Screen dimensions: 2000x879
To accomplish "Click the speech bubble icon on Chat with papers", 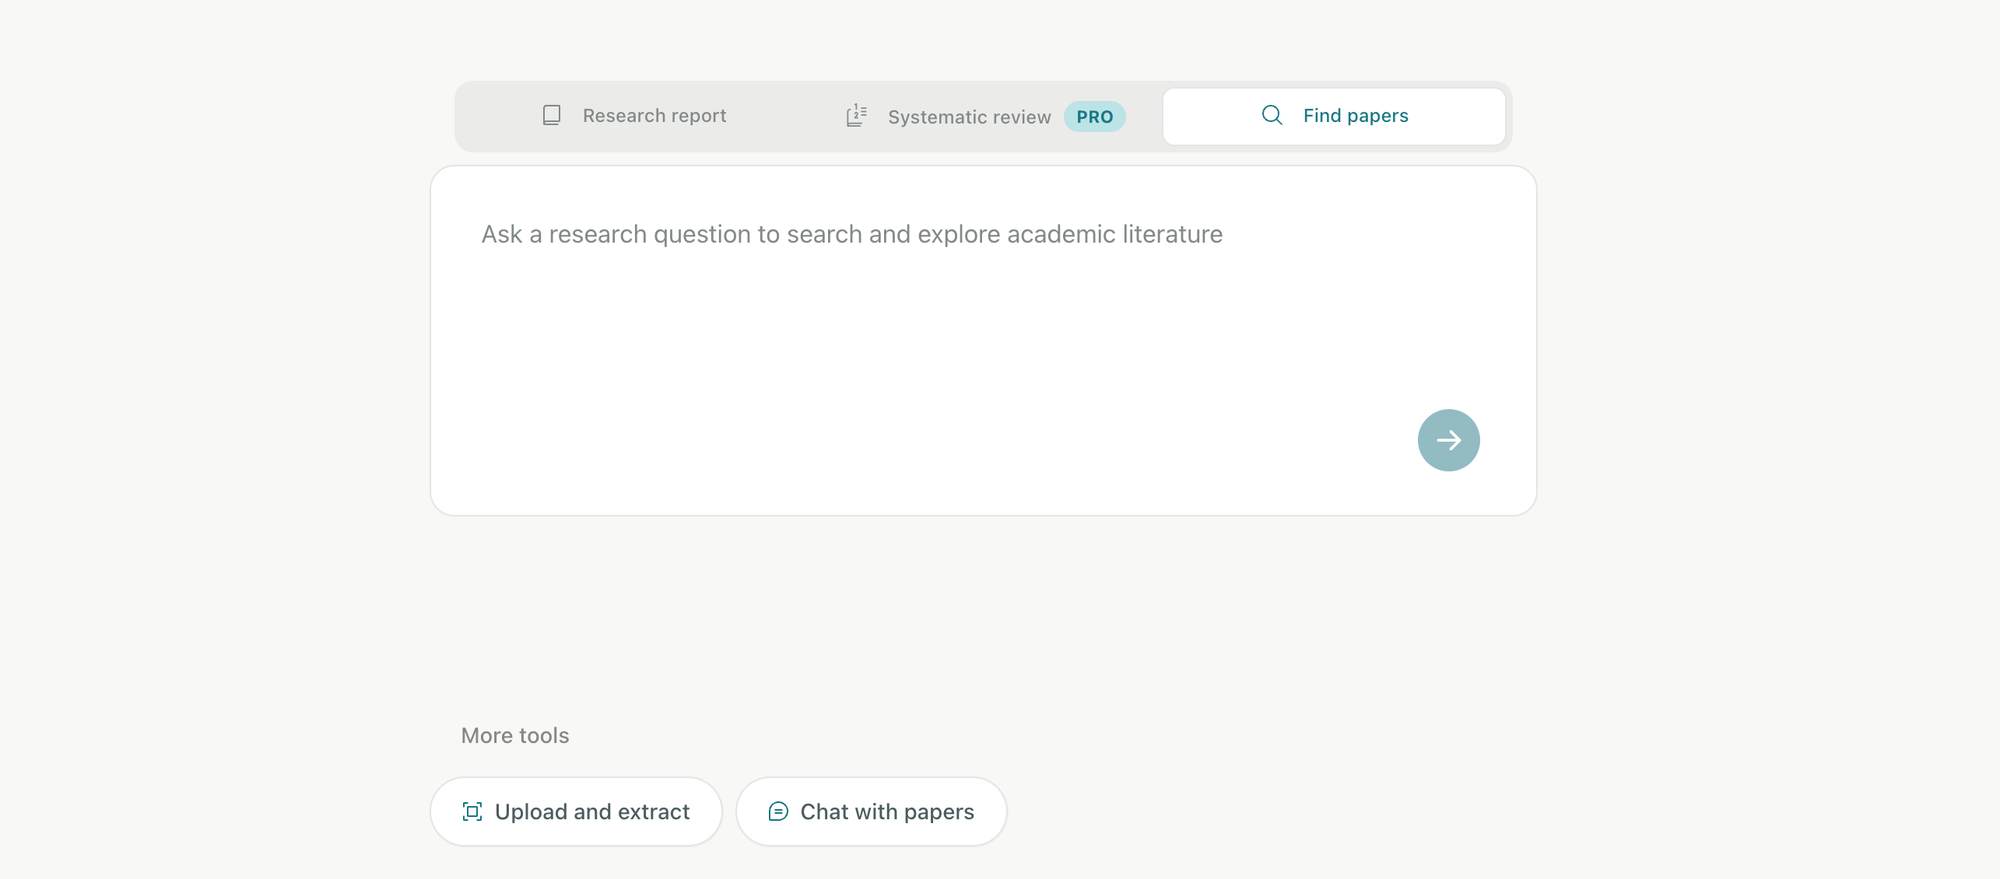I will [x=778, y=812].
